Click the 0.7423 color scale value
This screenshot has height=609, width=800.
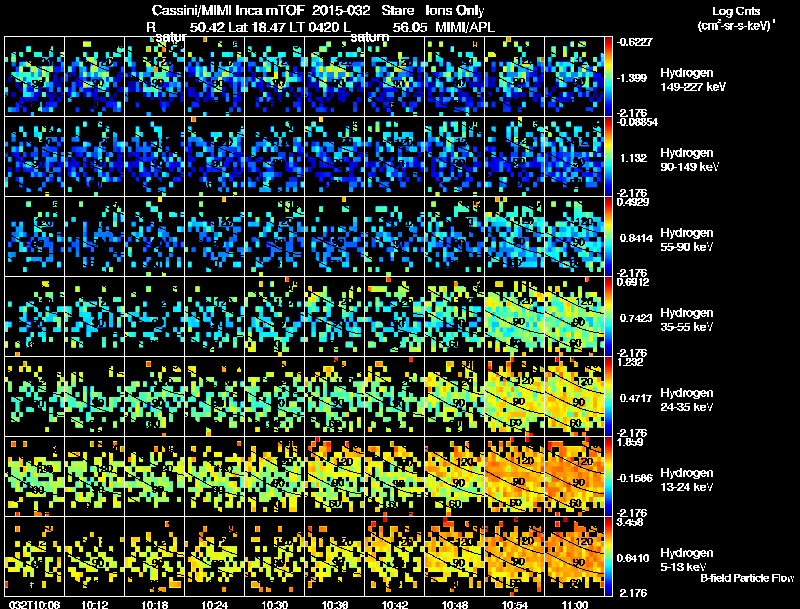(x=636, y=318)
